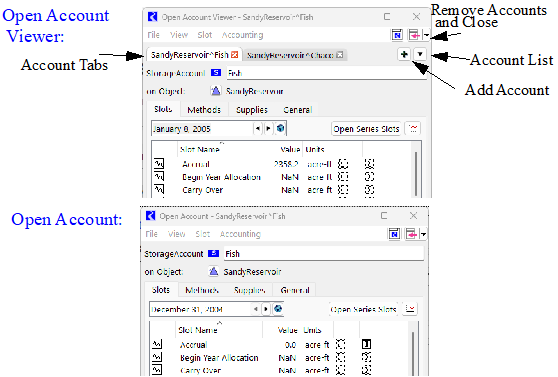The height and width of the screenshot is (377, 558).
Task: Click Accrual I flag icon in Open Account window
Action: coord(366,344)
